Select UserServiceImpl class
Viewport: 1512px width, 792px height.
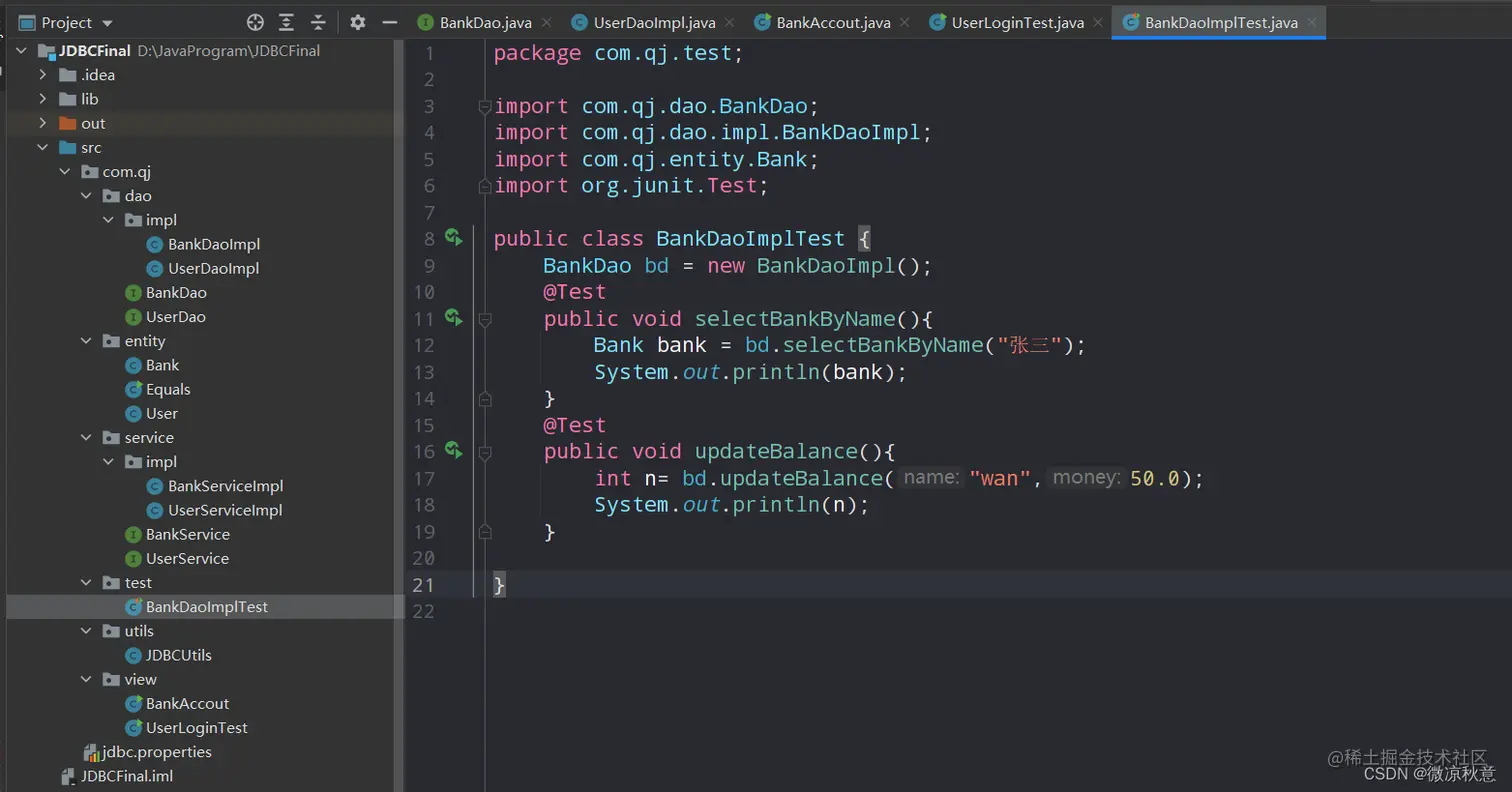tap(225, 510)
